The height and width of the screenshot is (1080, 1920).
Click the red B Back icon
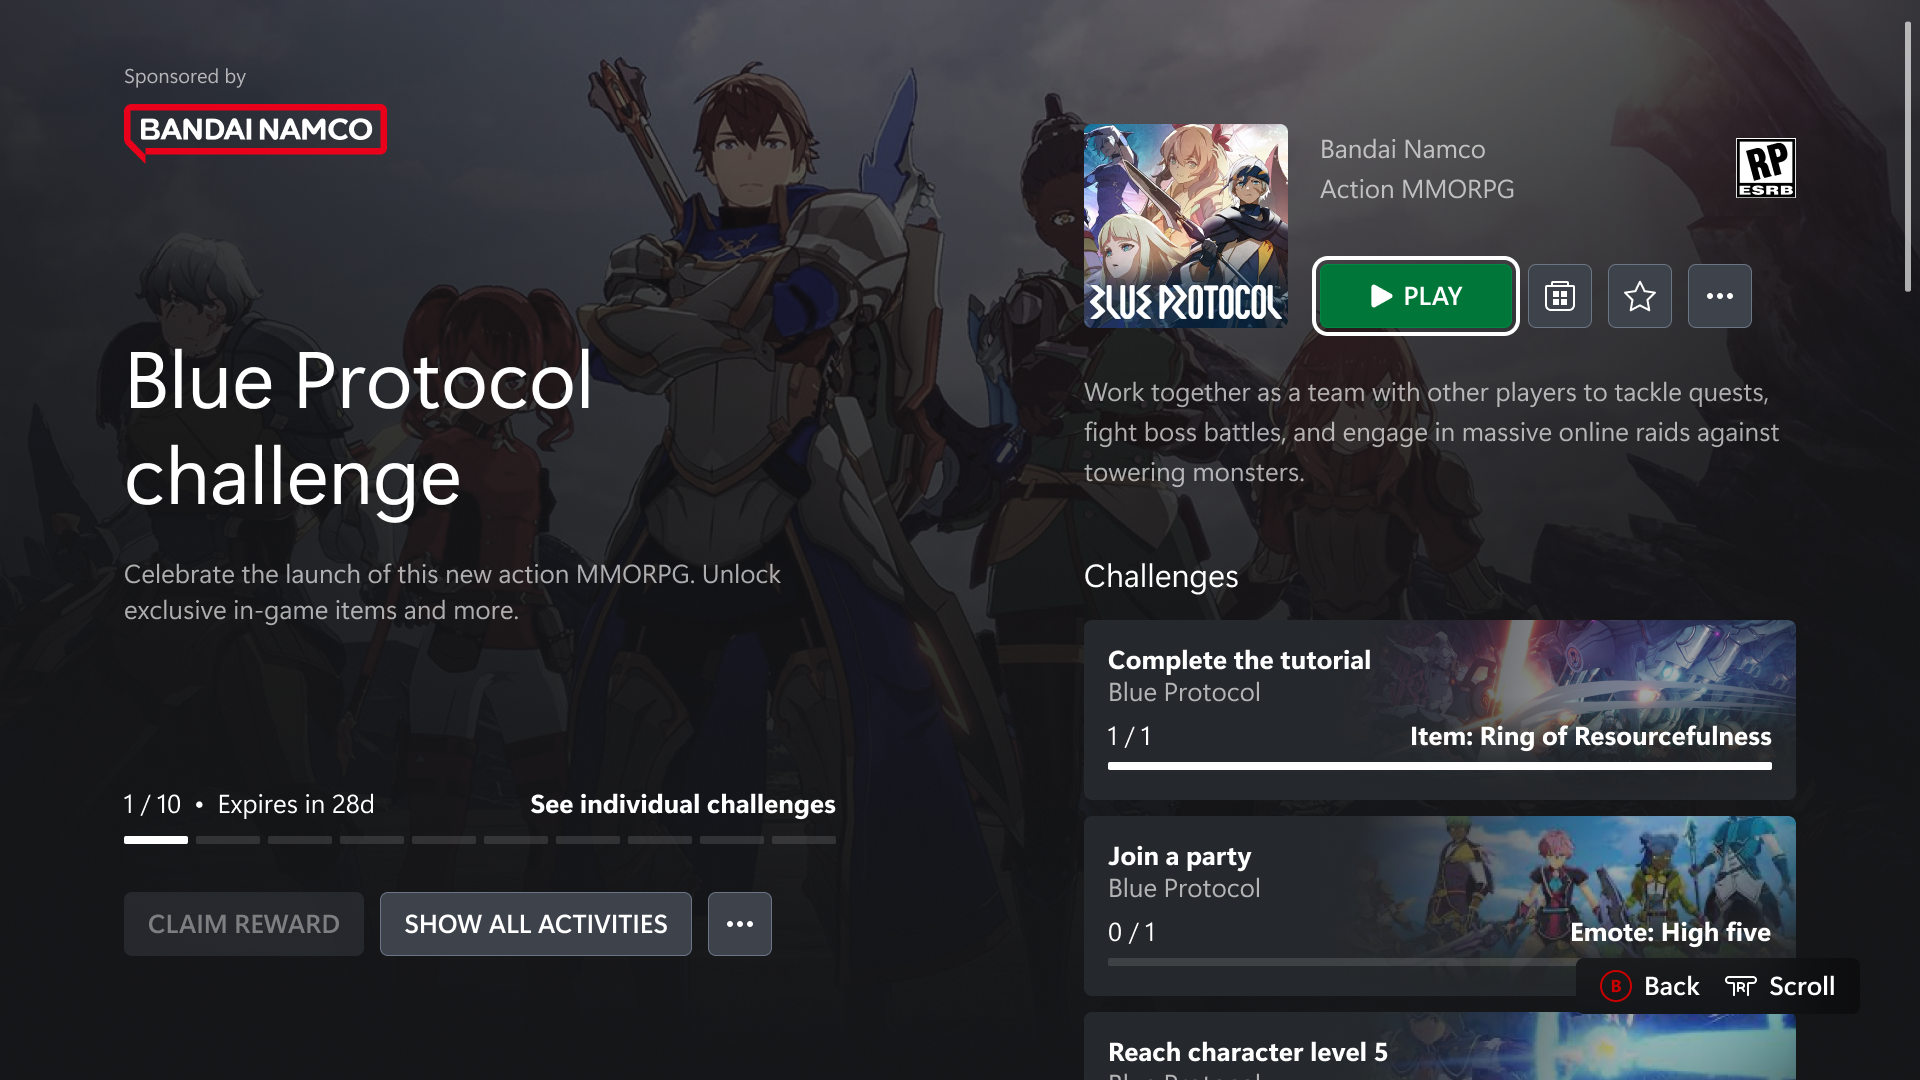point(1615,986)
